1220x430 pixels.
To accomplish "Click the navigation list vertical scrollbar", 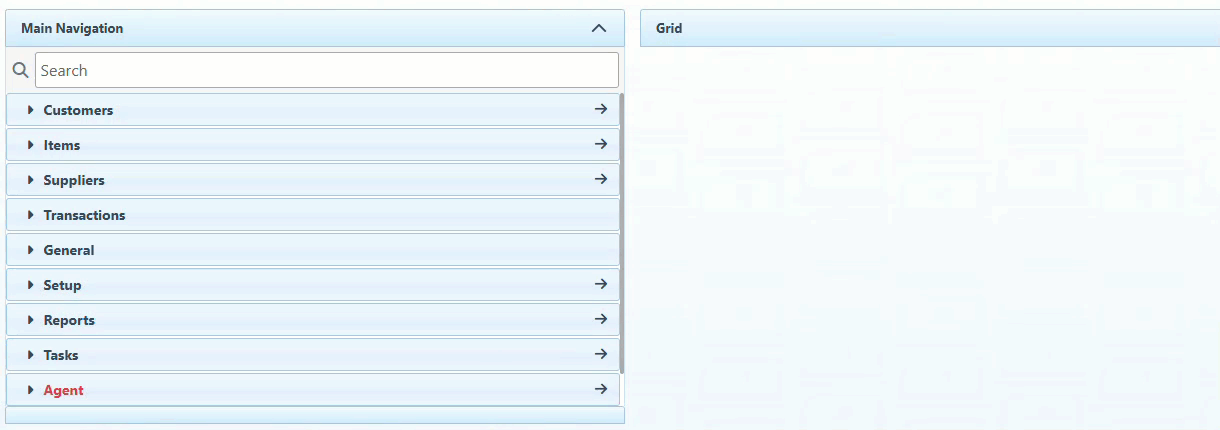I will (x=622, y=232).
